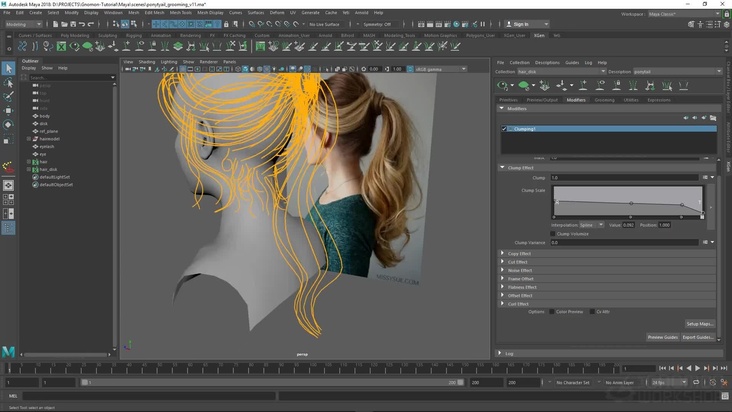Open the Deform menu

(277, 13)
